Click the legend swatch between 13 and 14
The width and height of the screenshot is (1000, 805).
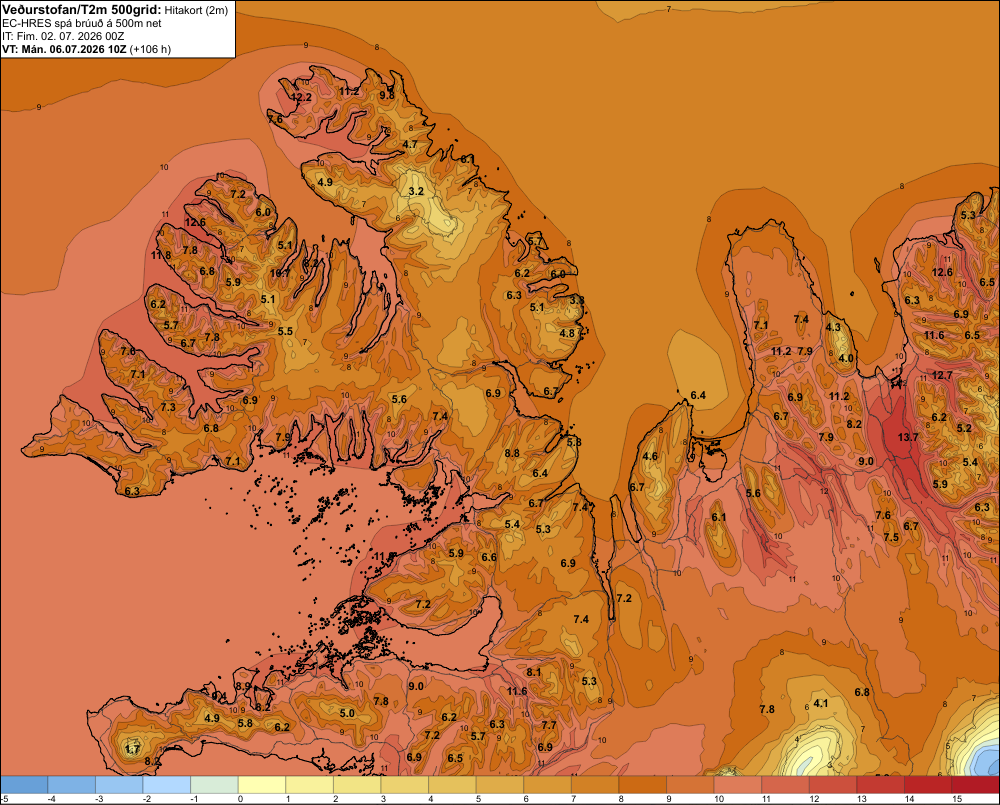click(880, 785)
